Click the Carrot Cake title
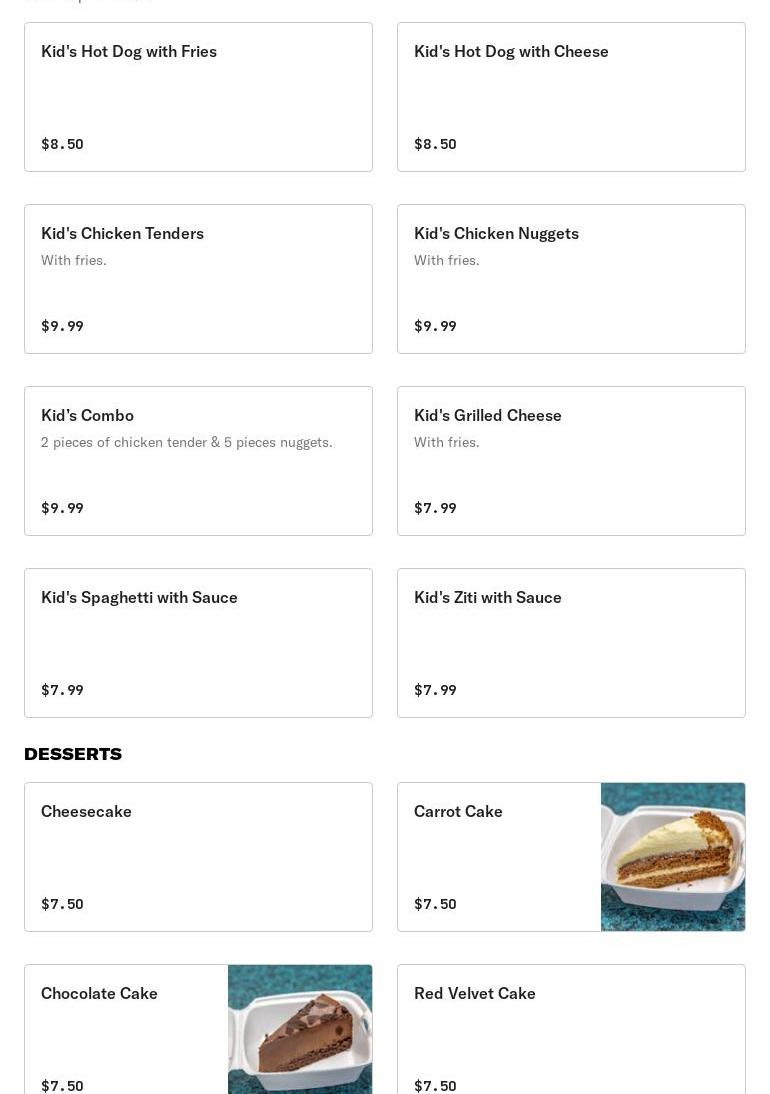 458,811
